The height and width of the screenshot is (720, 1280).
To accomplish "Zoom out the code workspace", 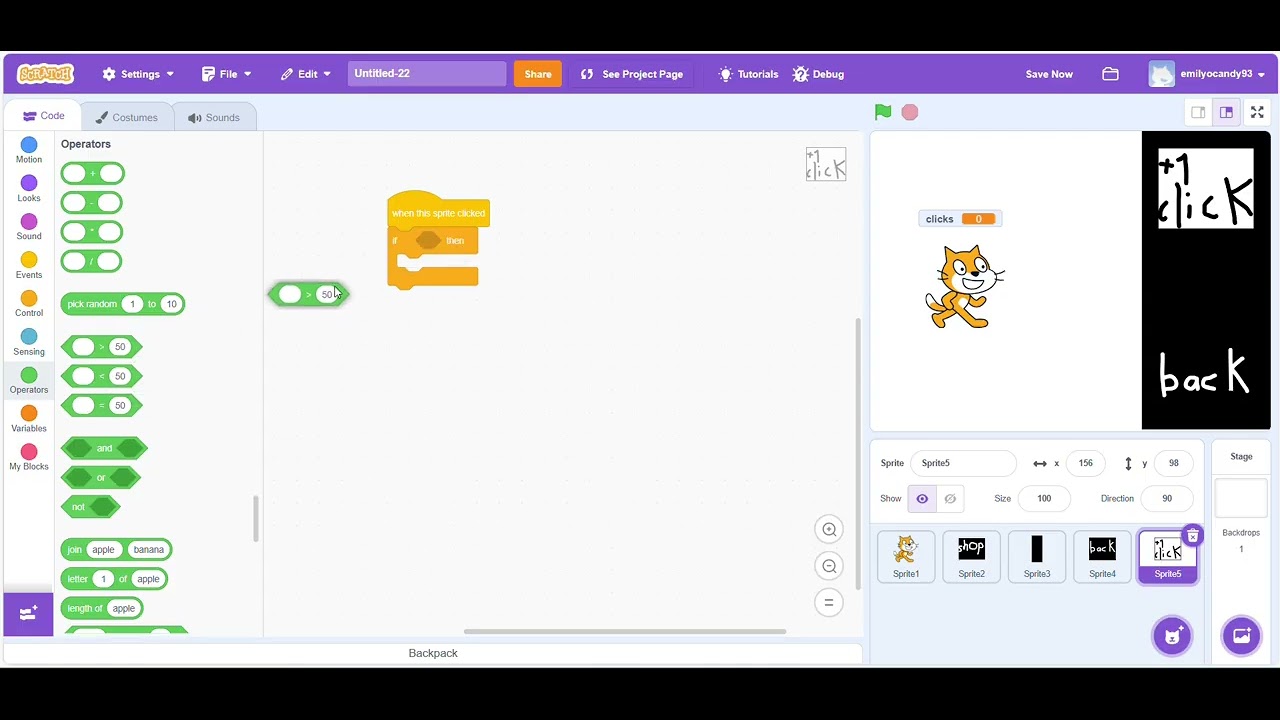I will (x=829, y=566).
